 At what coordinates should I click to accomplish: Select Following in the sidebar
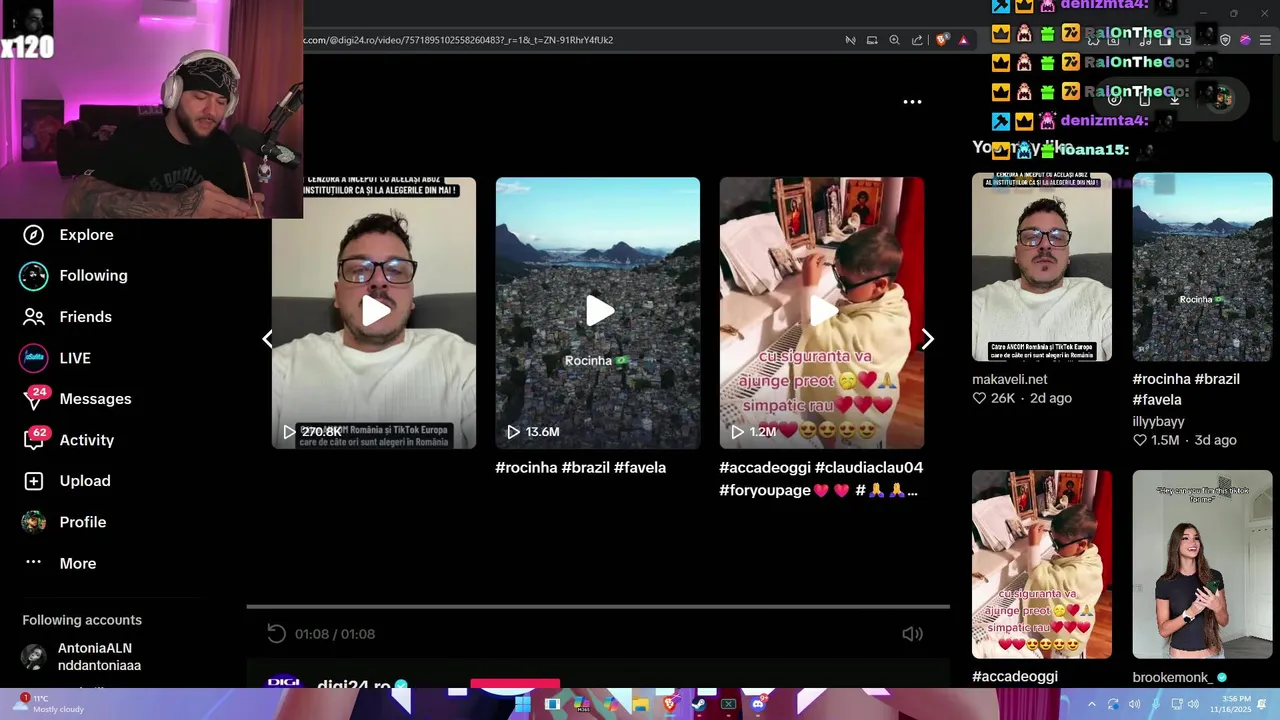[x=93, y=276]
